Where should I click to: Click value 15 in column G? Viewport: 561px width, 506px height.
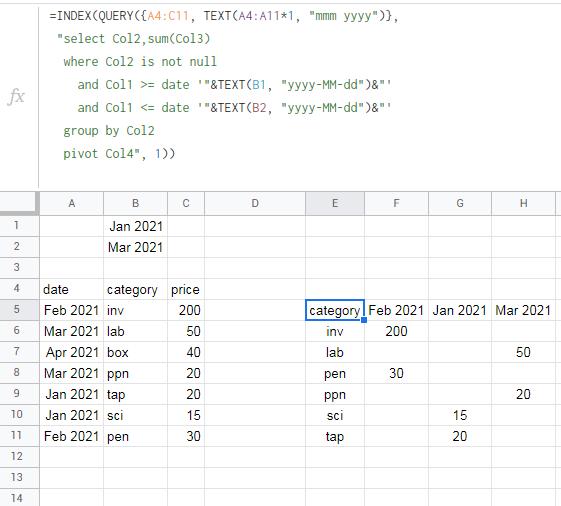coord(460,415)
